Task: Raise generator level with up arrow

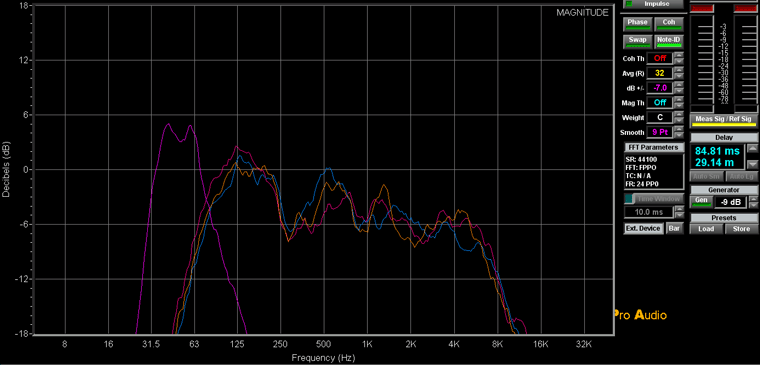Action: tap(753, 199)
